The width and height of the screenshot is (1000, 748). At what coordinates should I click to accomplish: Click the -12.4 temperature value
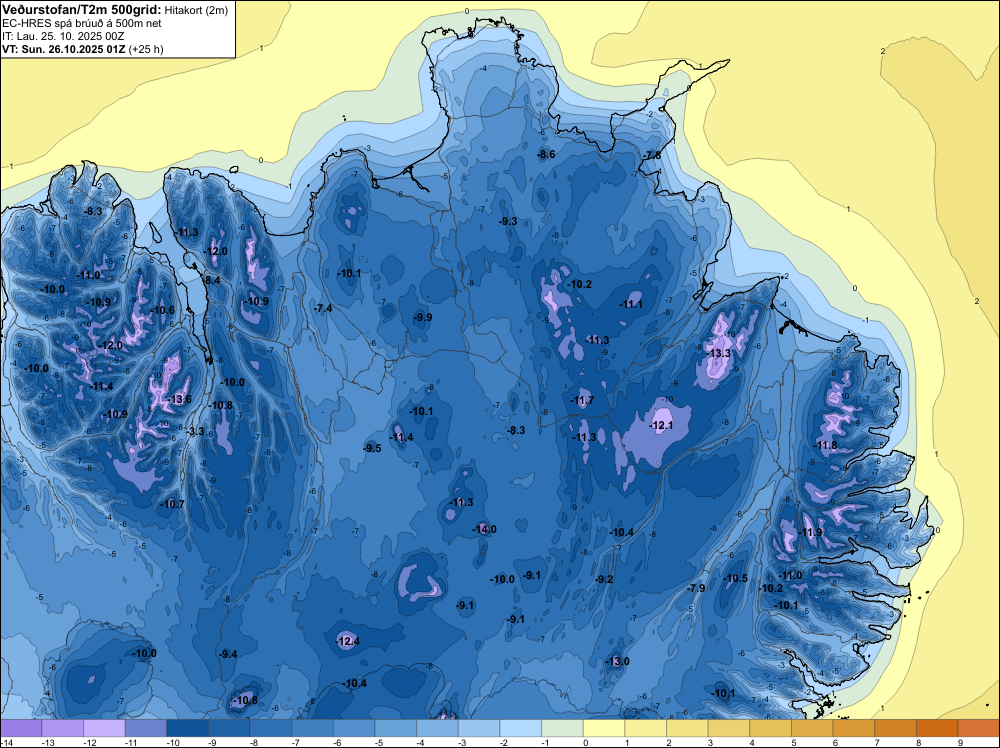click(x=348, y=641)
